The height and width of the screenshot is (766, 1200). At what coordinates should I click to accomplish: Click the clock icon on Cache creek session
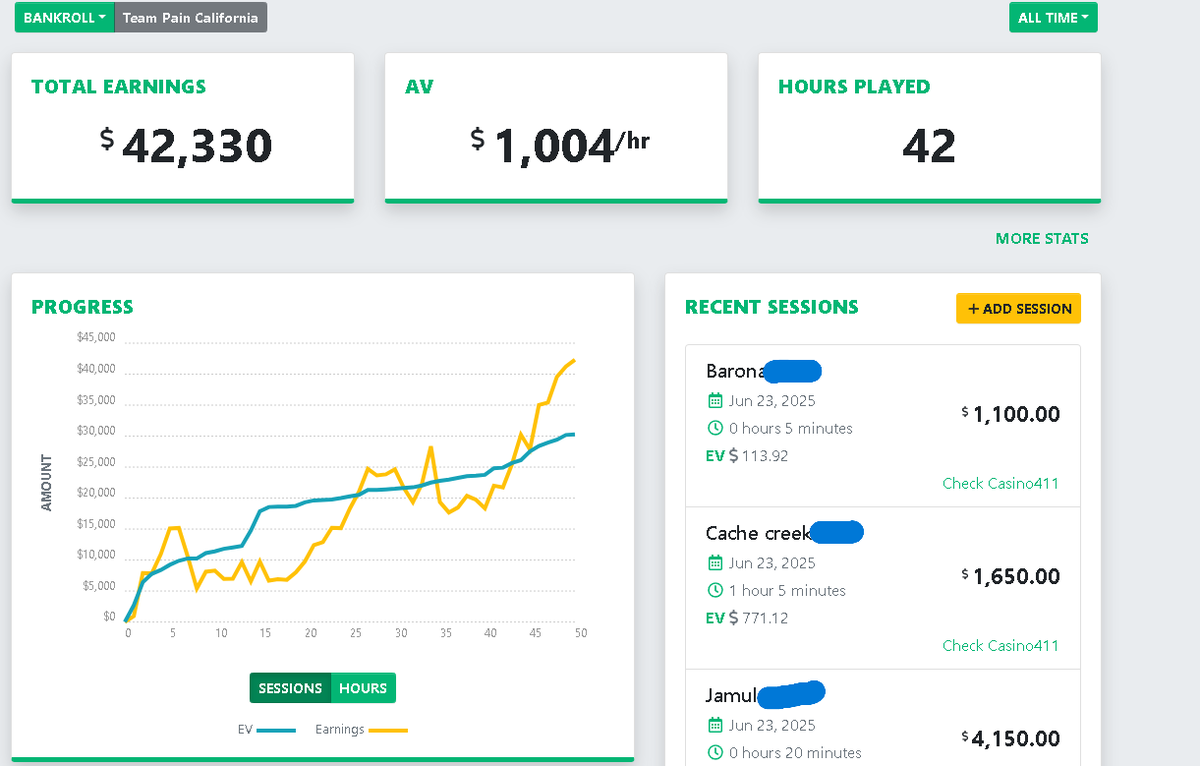716,590
